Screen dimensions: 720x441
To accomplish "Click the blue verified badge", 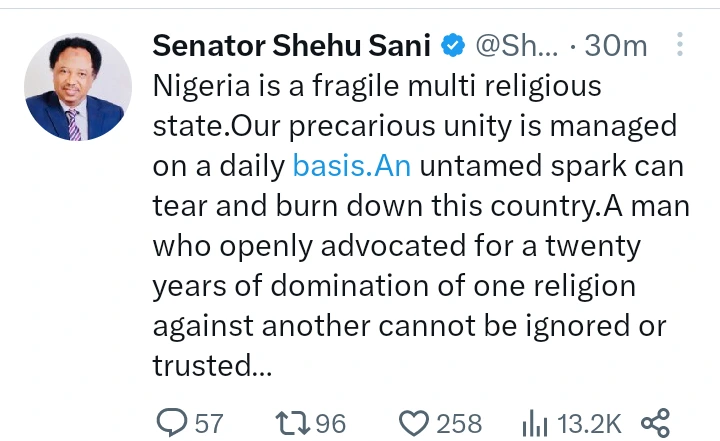I will [453, 46].
